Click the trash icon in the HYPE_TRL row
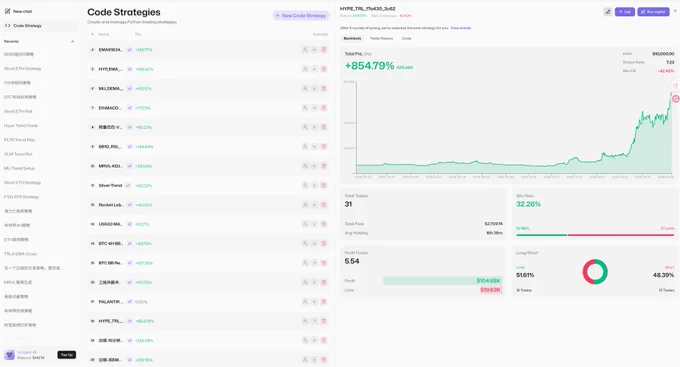Screen dimensions: 680x367 [324, 321]
